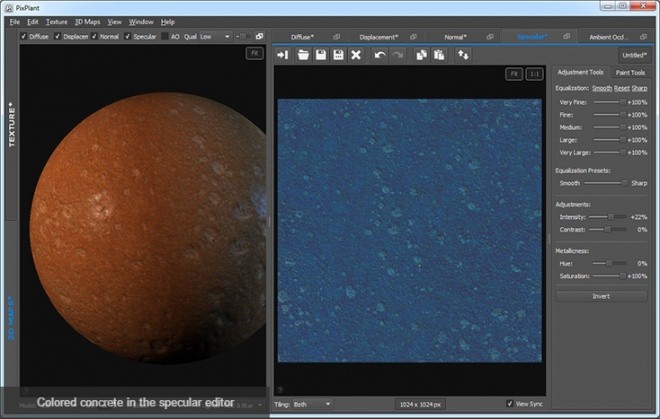Click the X delete icon in toolbar
The width and height of the screenshot is (660, 419).
click(356, 55)
